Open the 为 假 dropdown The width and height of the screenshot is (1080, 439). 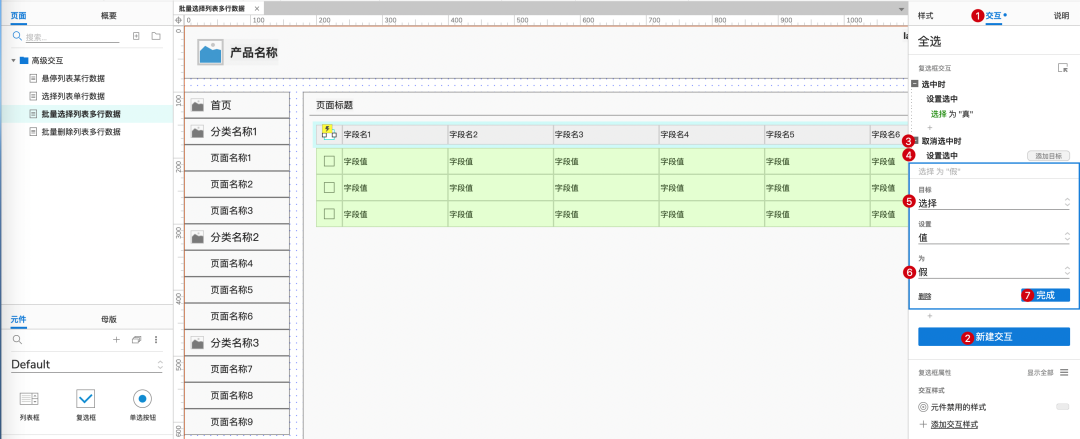click(994, 272)
